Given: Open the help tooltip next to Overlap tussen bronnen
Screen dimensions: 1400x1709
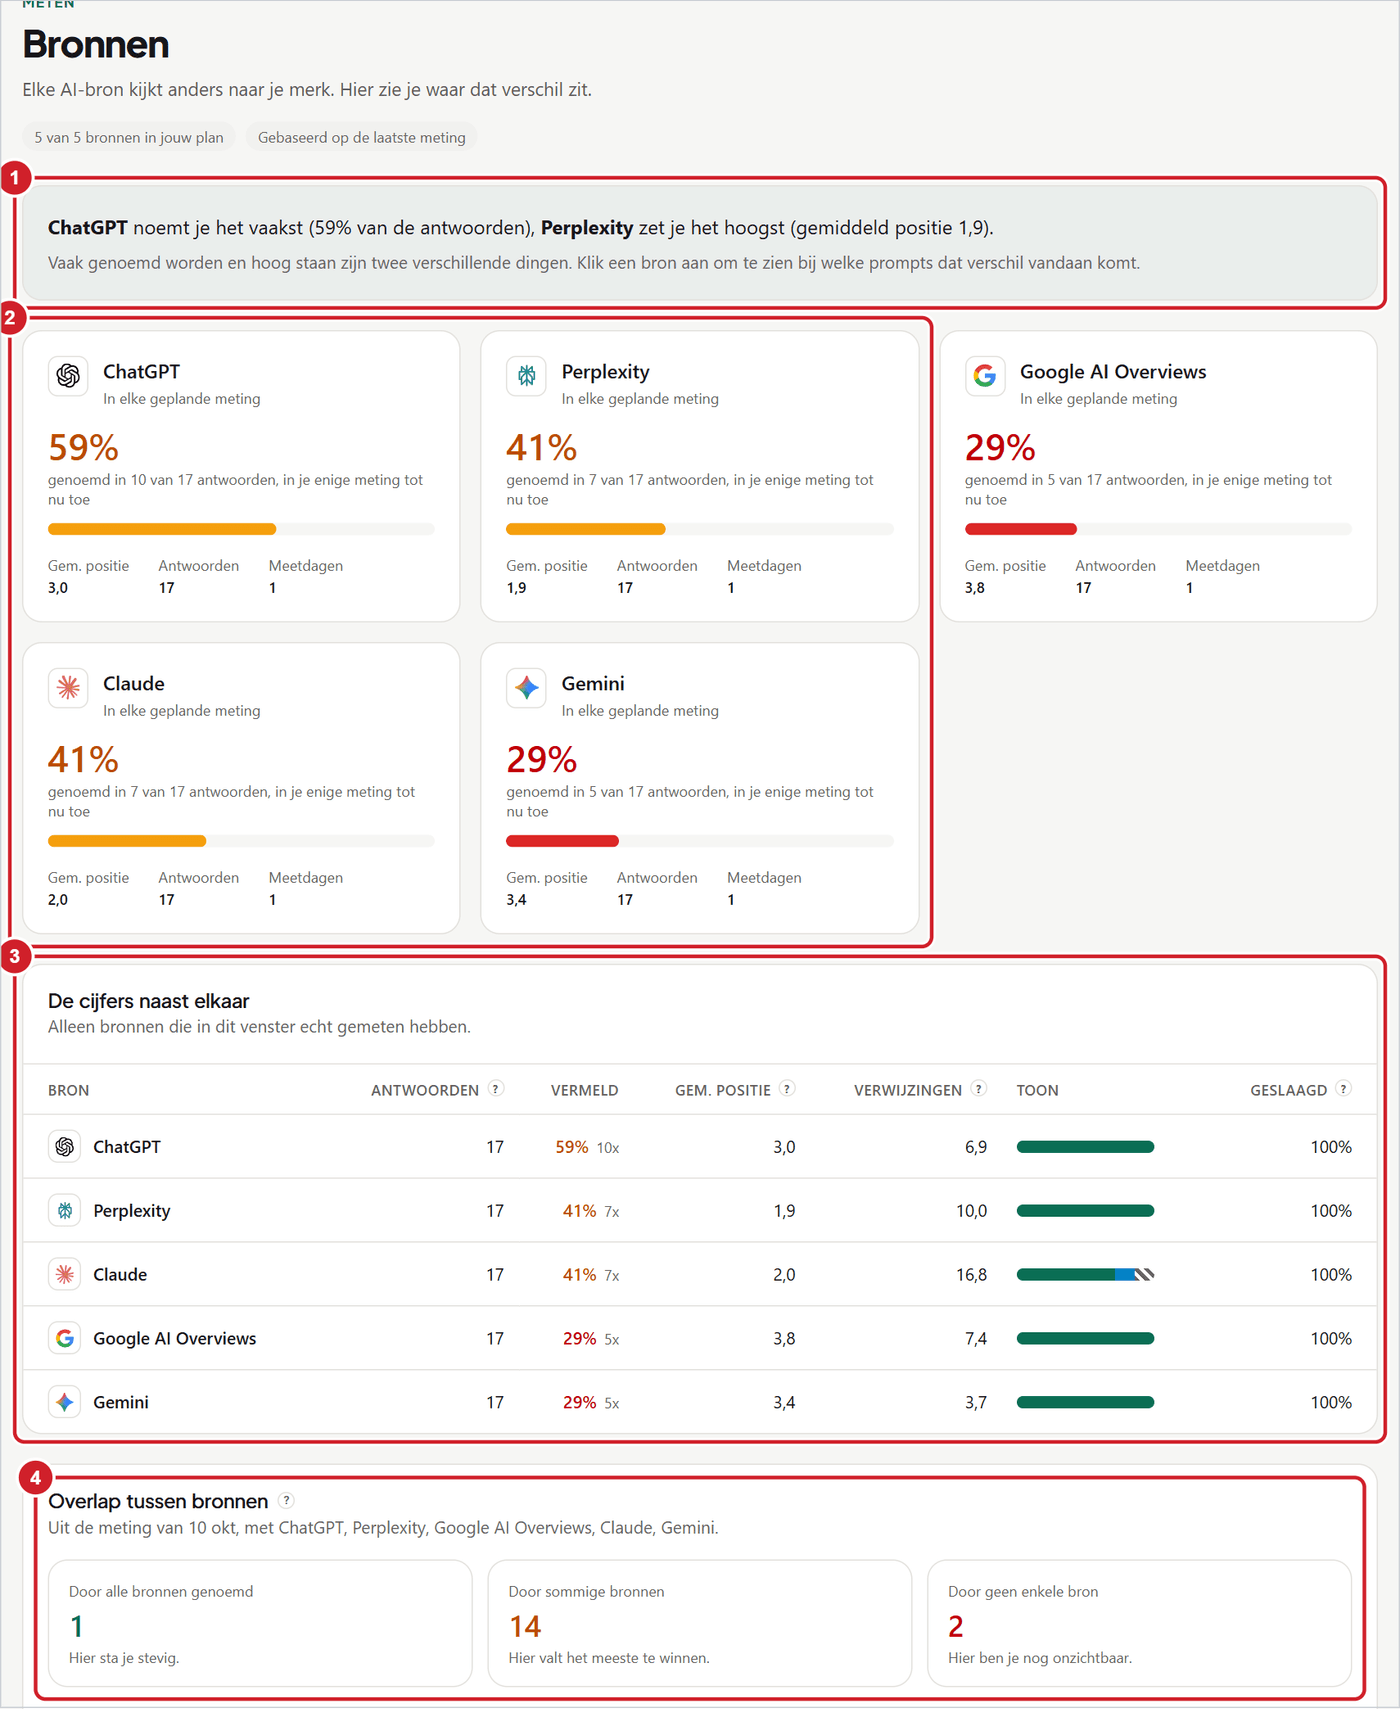Looking at the screenshot, I should click(287, 1500).
